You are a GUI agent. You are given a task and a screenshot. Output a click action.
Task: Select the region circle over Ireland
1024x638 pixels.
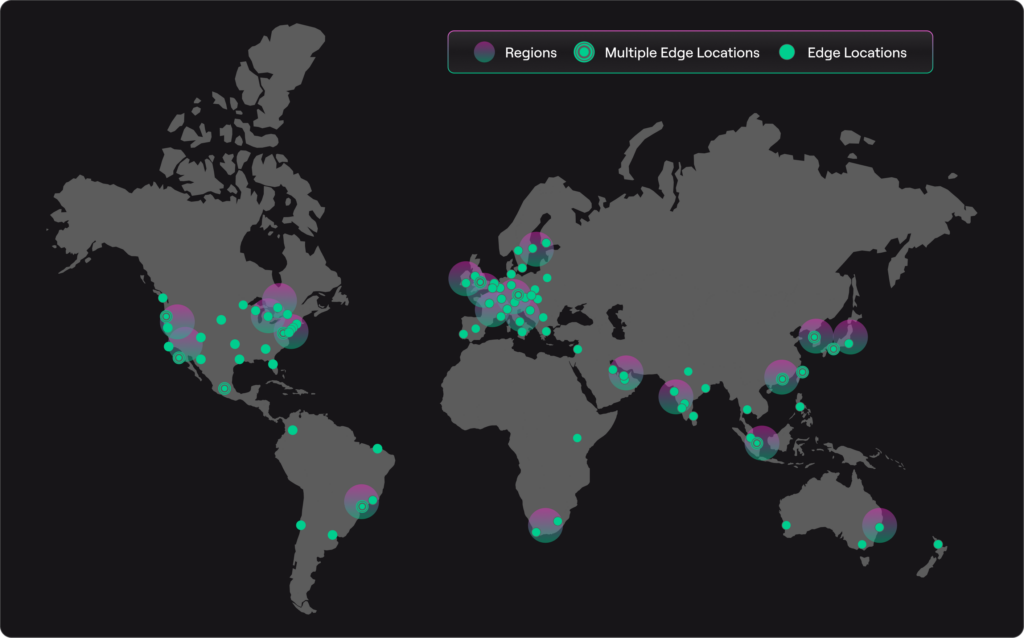[x=463, y=277]
